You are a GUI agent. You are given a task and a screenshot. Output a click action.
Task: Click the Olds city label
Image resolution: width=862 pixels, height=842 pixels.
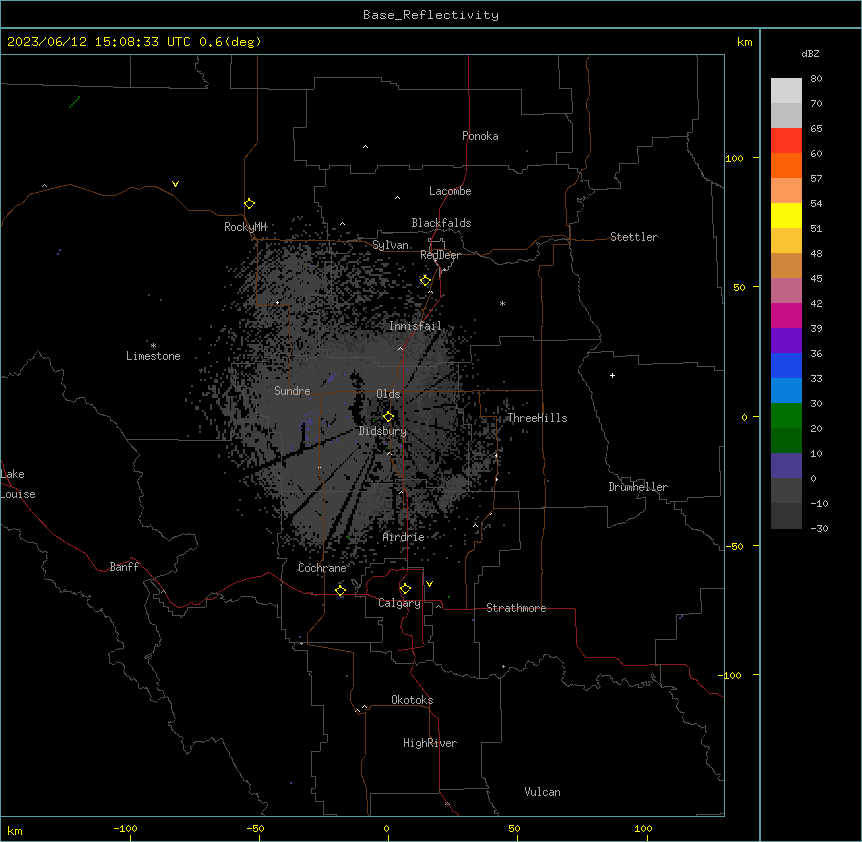click(x=388, y=394)
